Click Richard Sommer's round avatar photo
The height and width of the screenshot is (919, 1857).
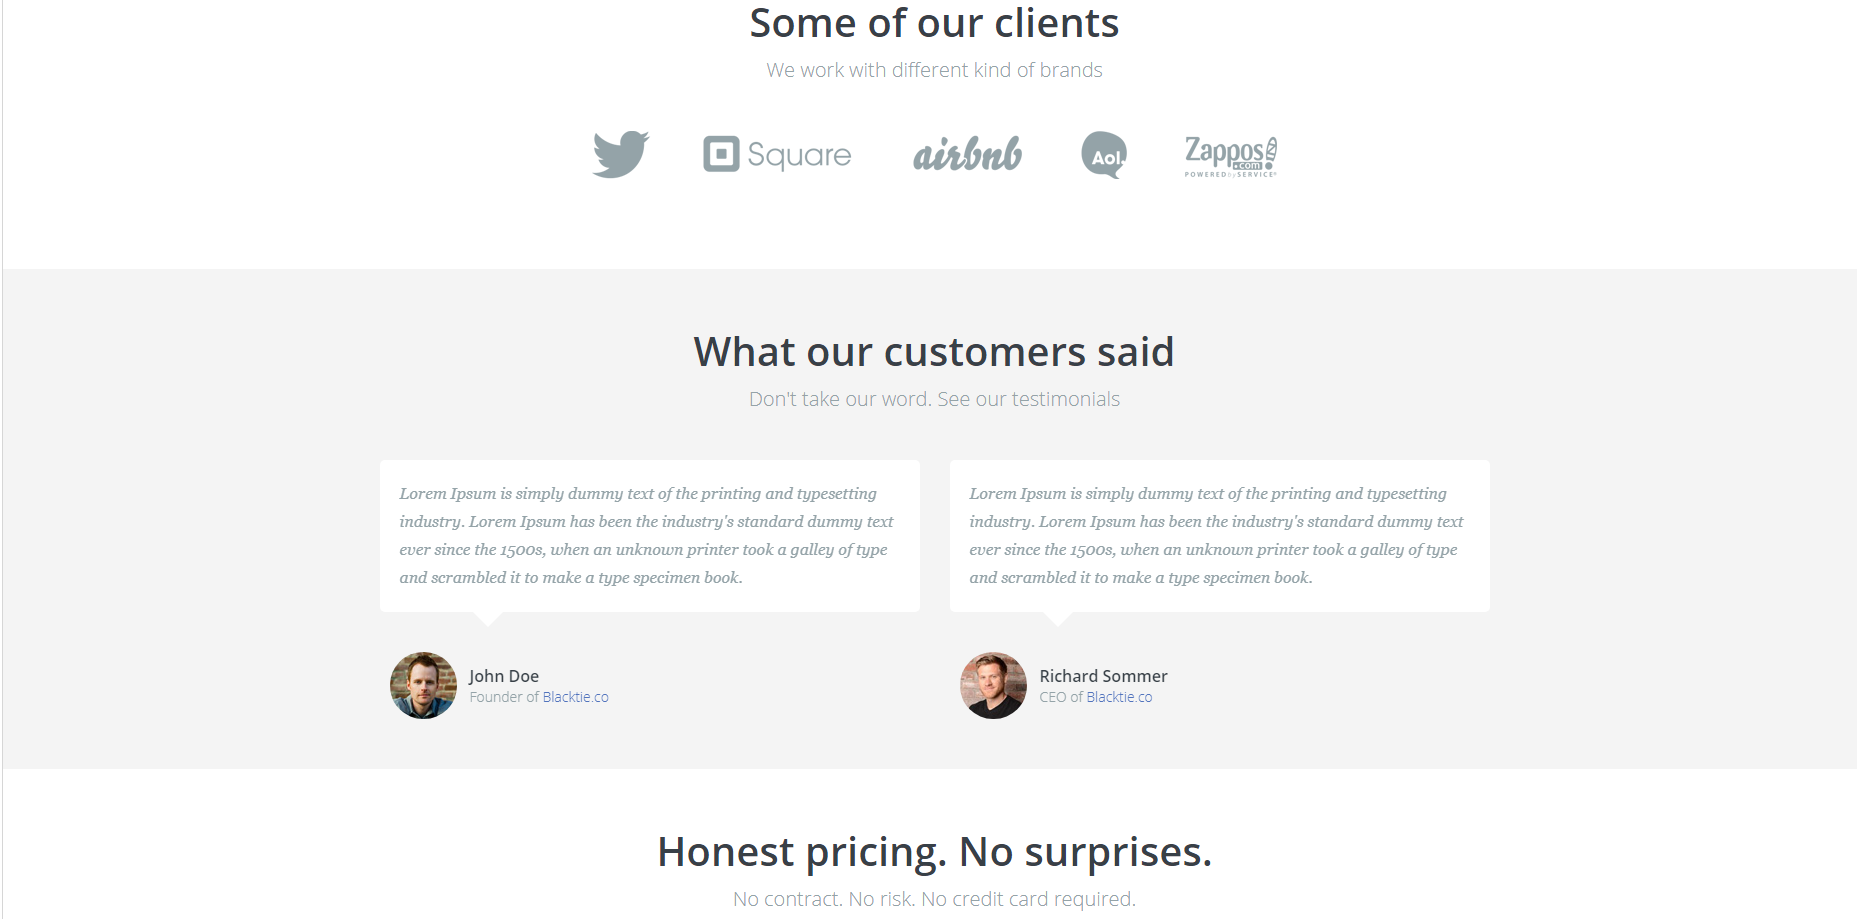click(993, 685)
